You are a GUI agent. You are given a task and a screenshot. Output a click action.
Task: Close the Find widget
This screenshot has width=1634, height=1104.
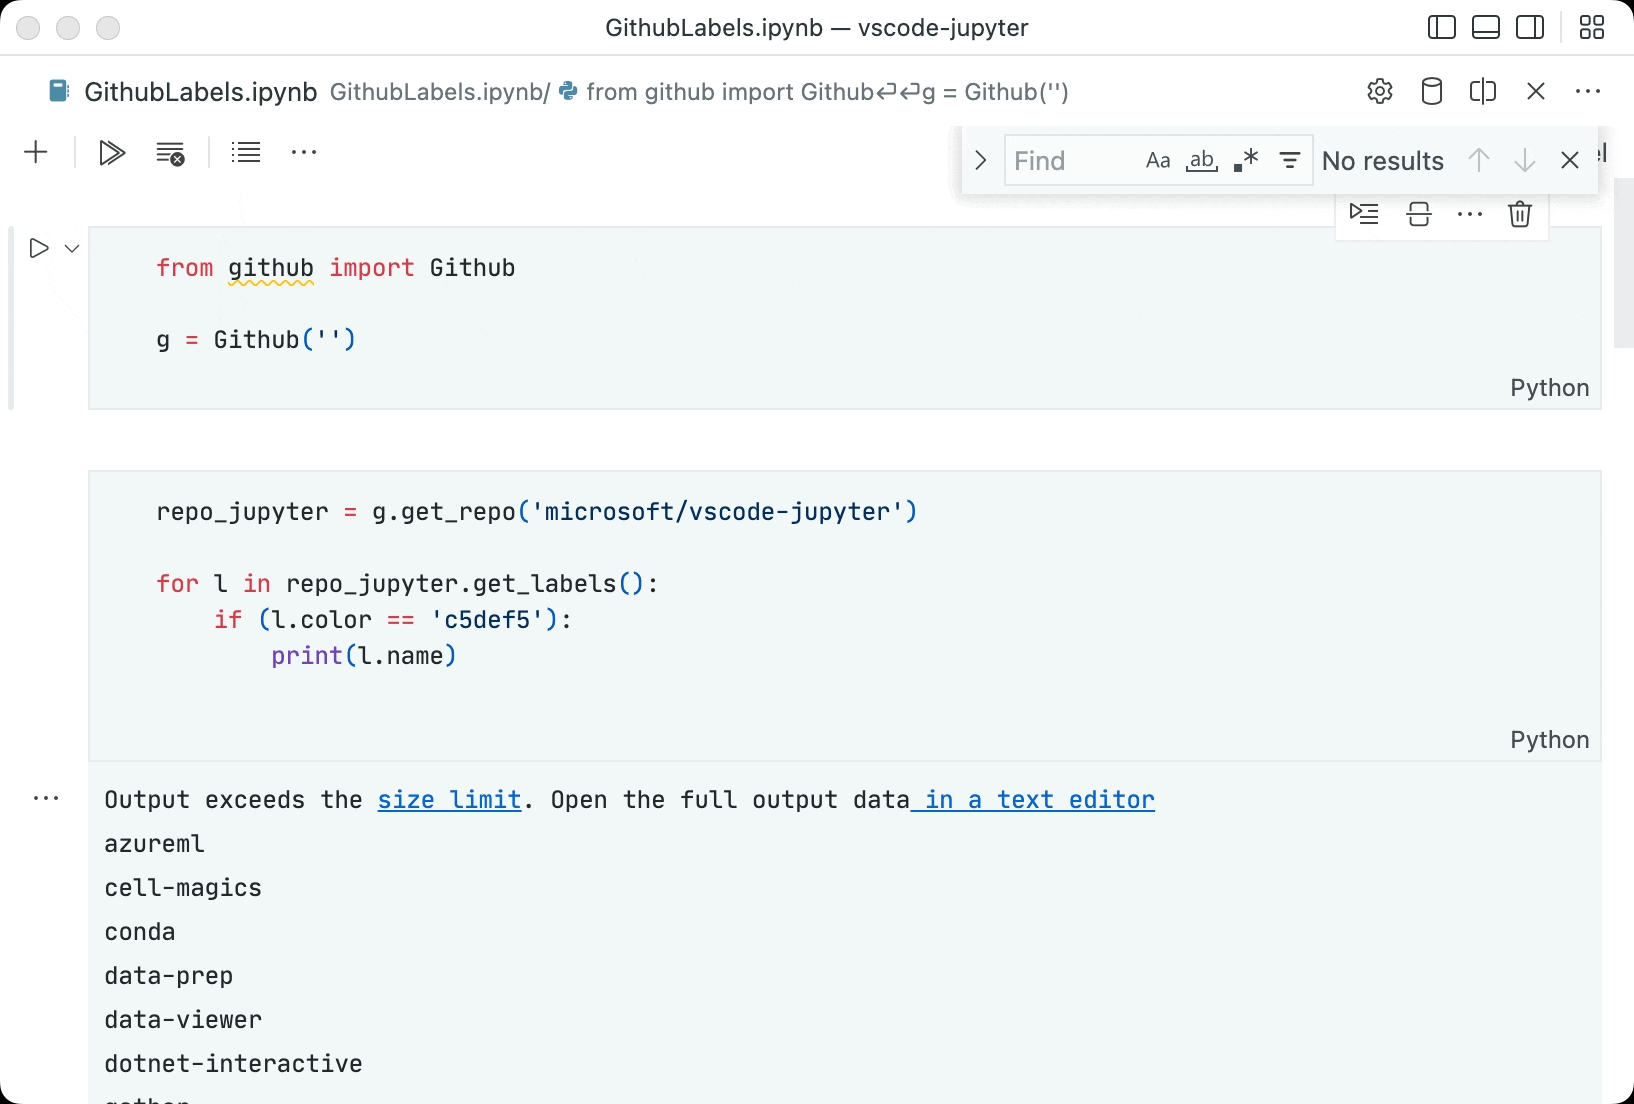pyautogui.click(x=1570, y=161)
